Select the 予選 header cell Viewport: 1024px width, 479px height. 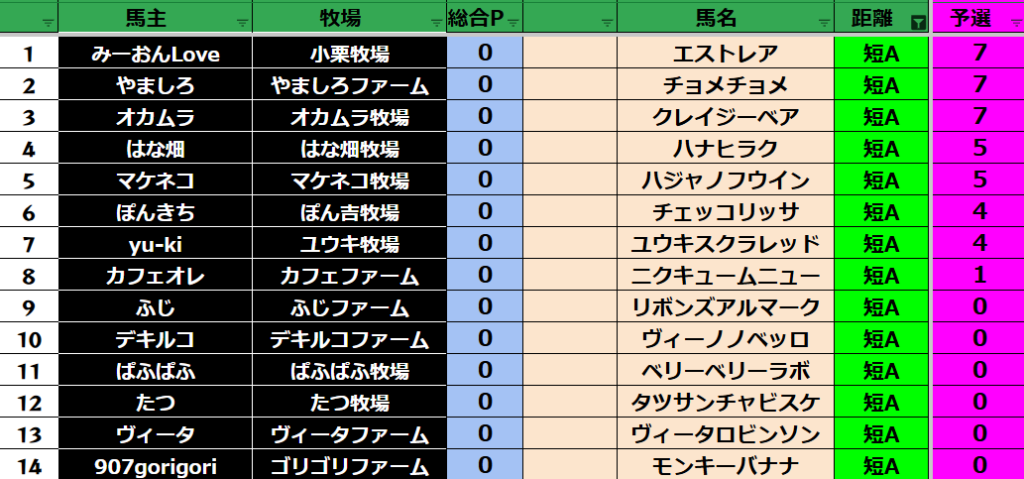[970, 18]
